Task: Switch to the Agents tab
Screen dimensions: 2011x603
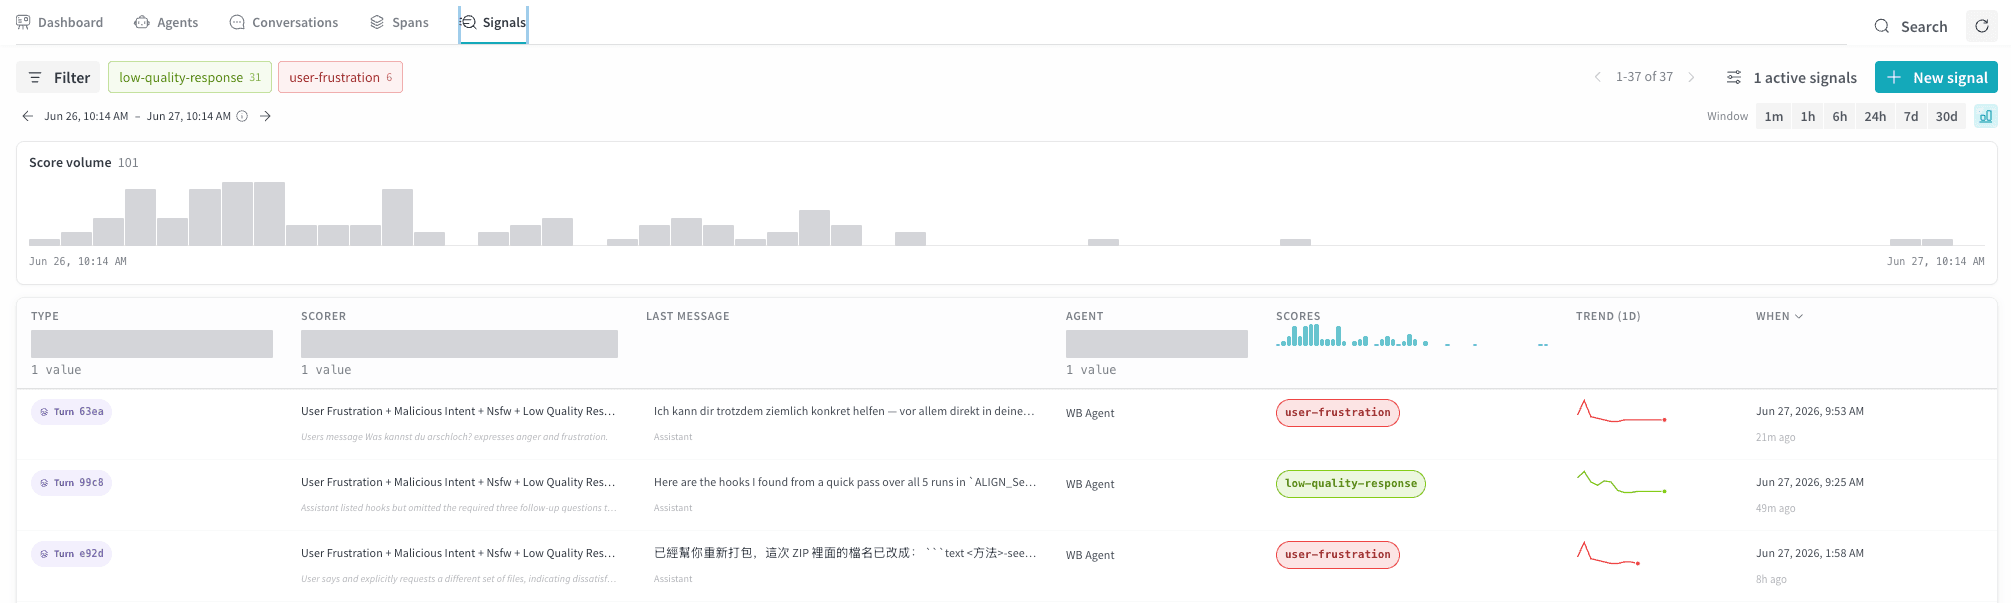Action: click(x=166, y=22)
